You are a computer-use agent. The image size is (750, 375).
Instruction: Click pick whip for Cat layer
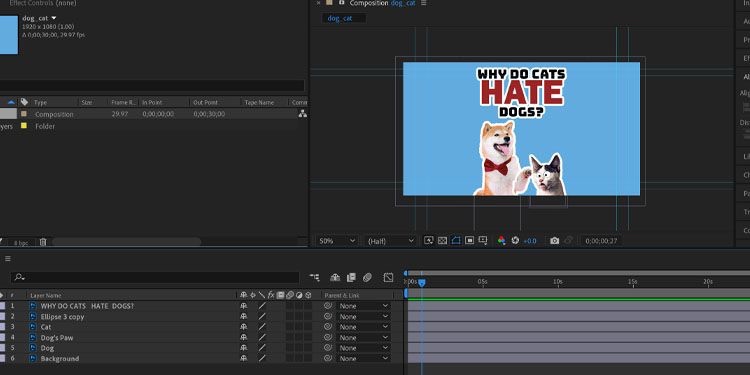click(x=328, y=327)
